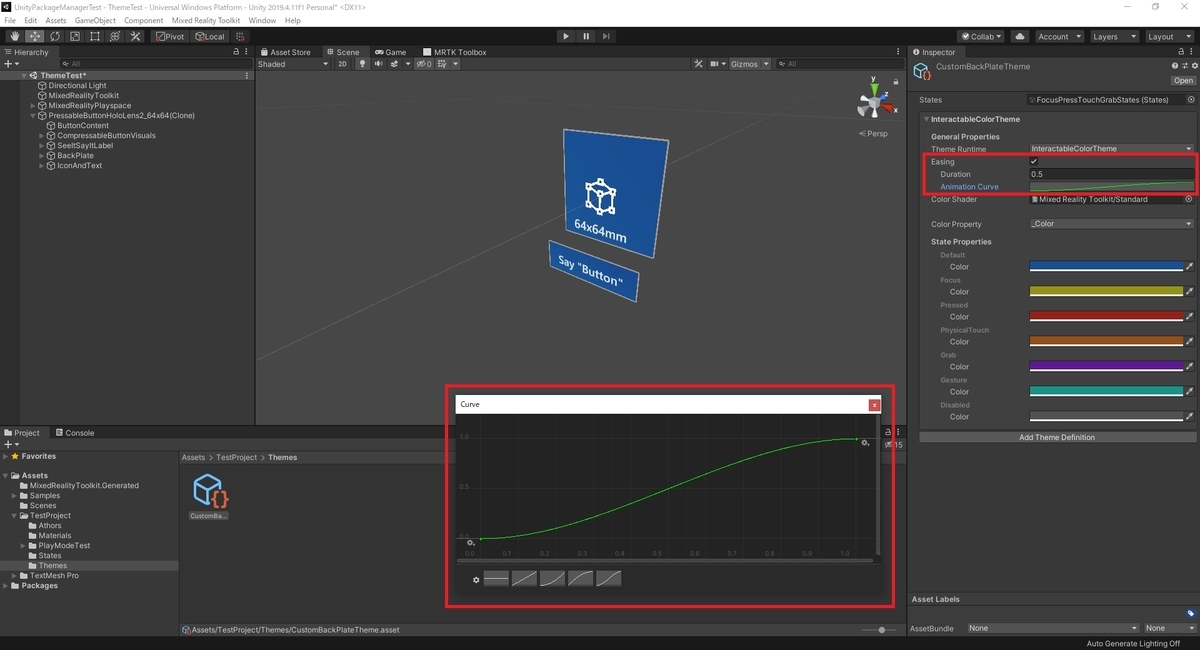Image resolution: width=1200 pixels, height=650 pixels.
Task: Pause the editor playback
Action: pos(586,36)
